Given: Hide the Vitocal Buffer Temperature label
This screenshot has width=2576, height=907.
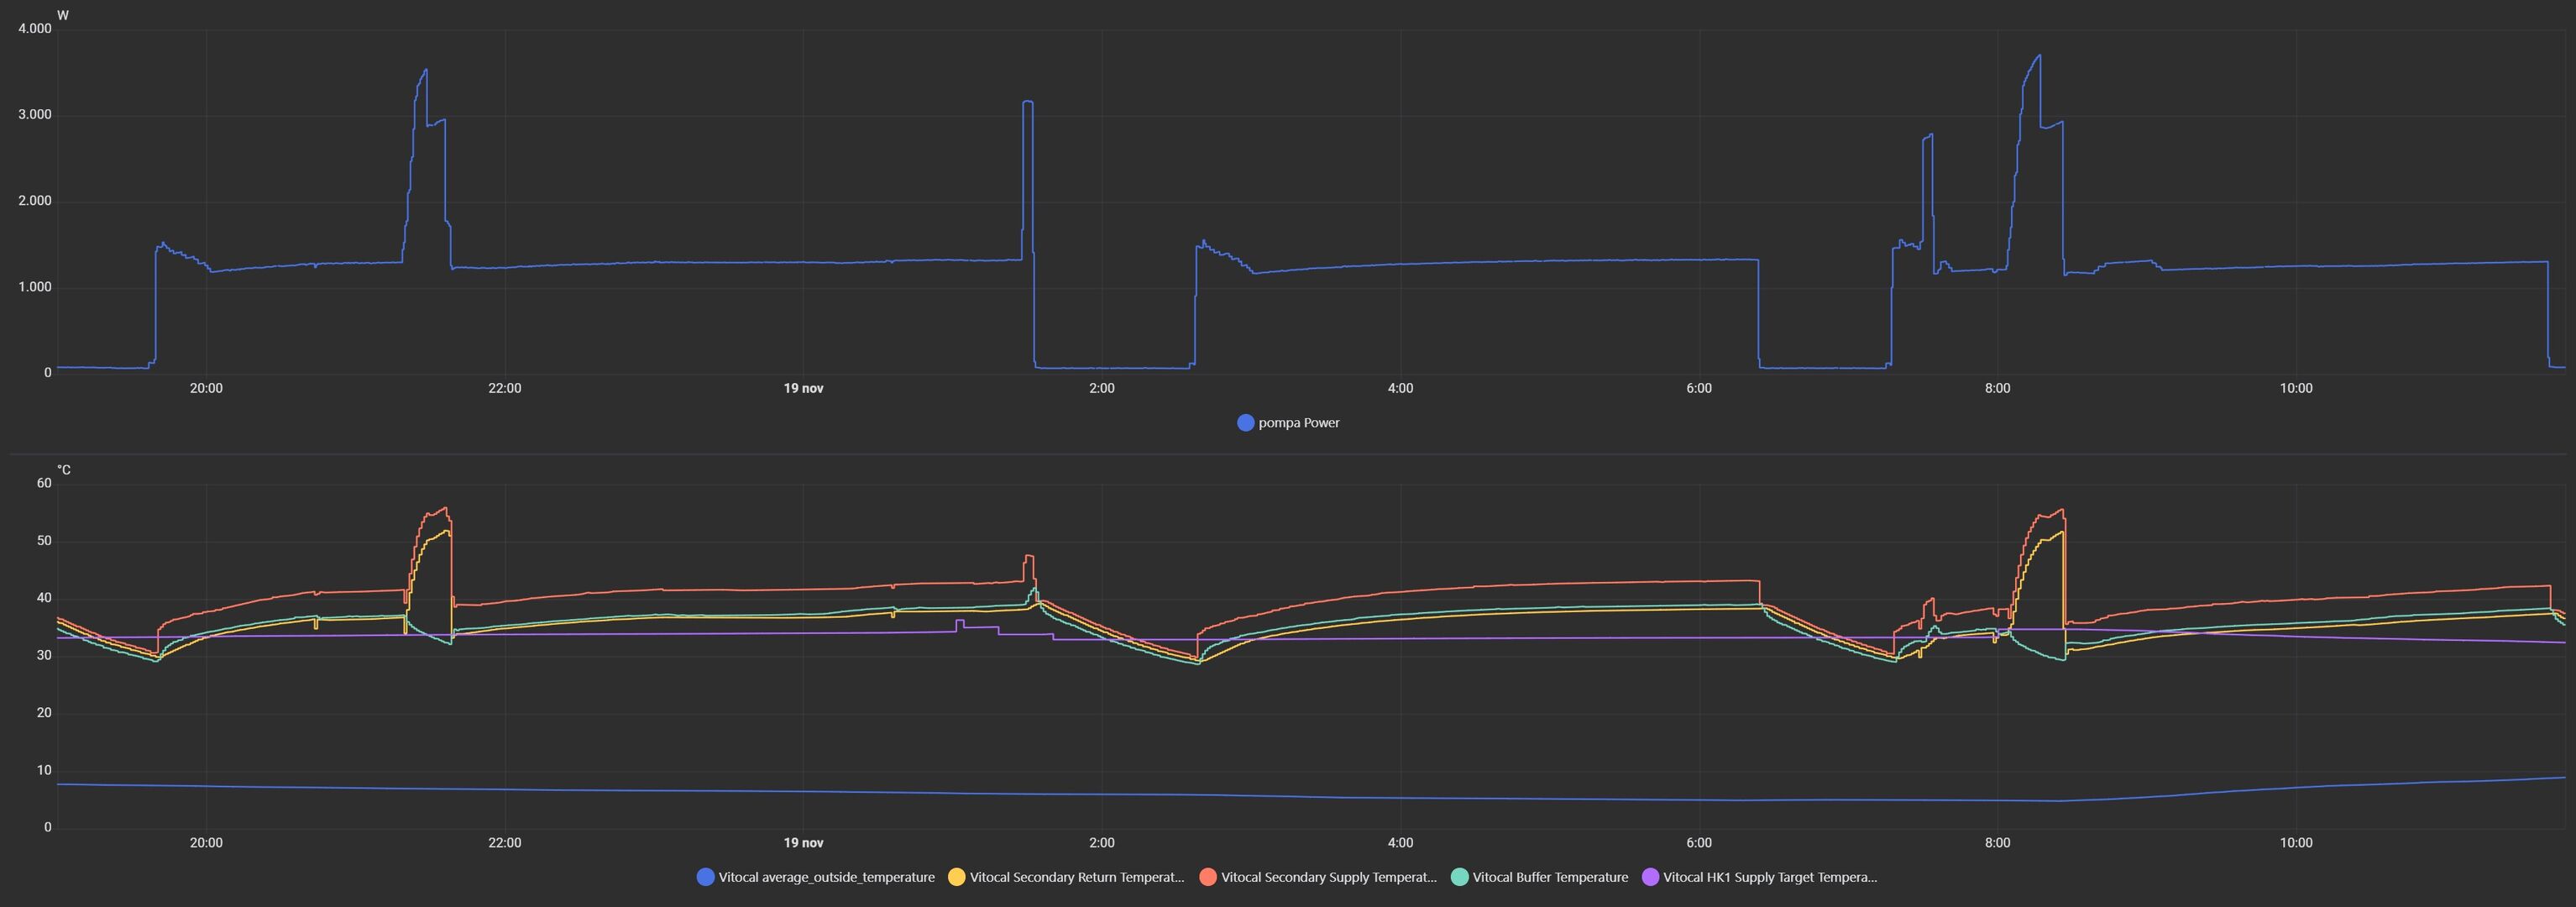Looking at the screenshot, I should 1550,878.
